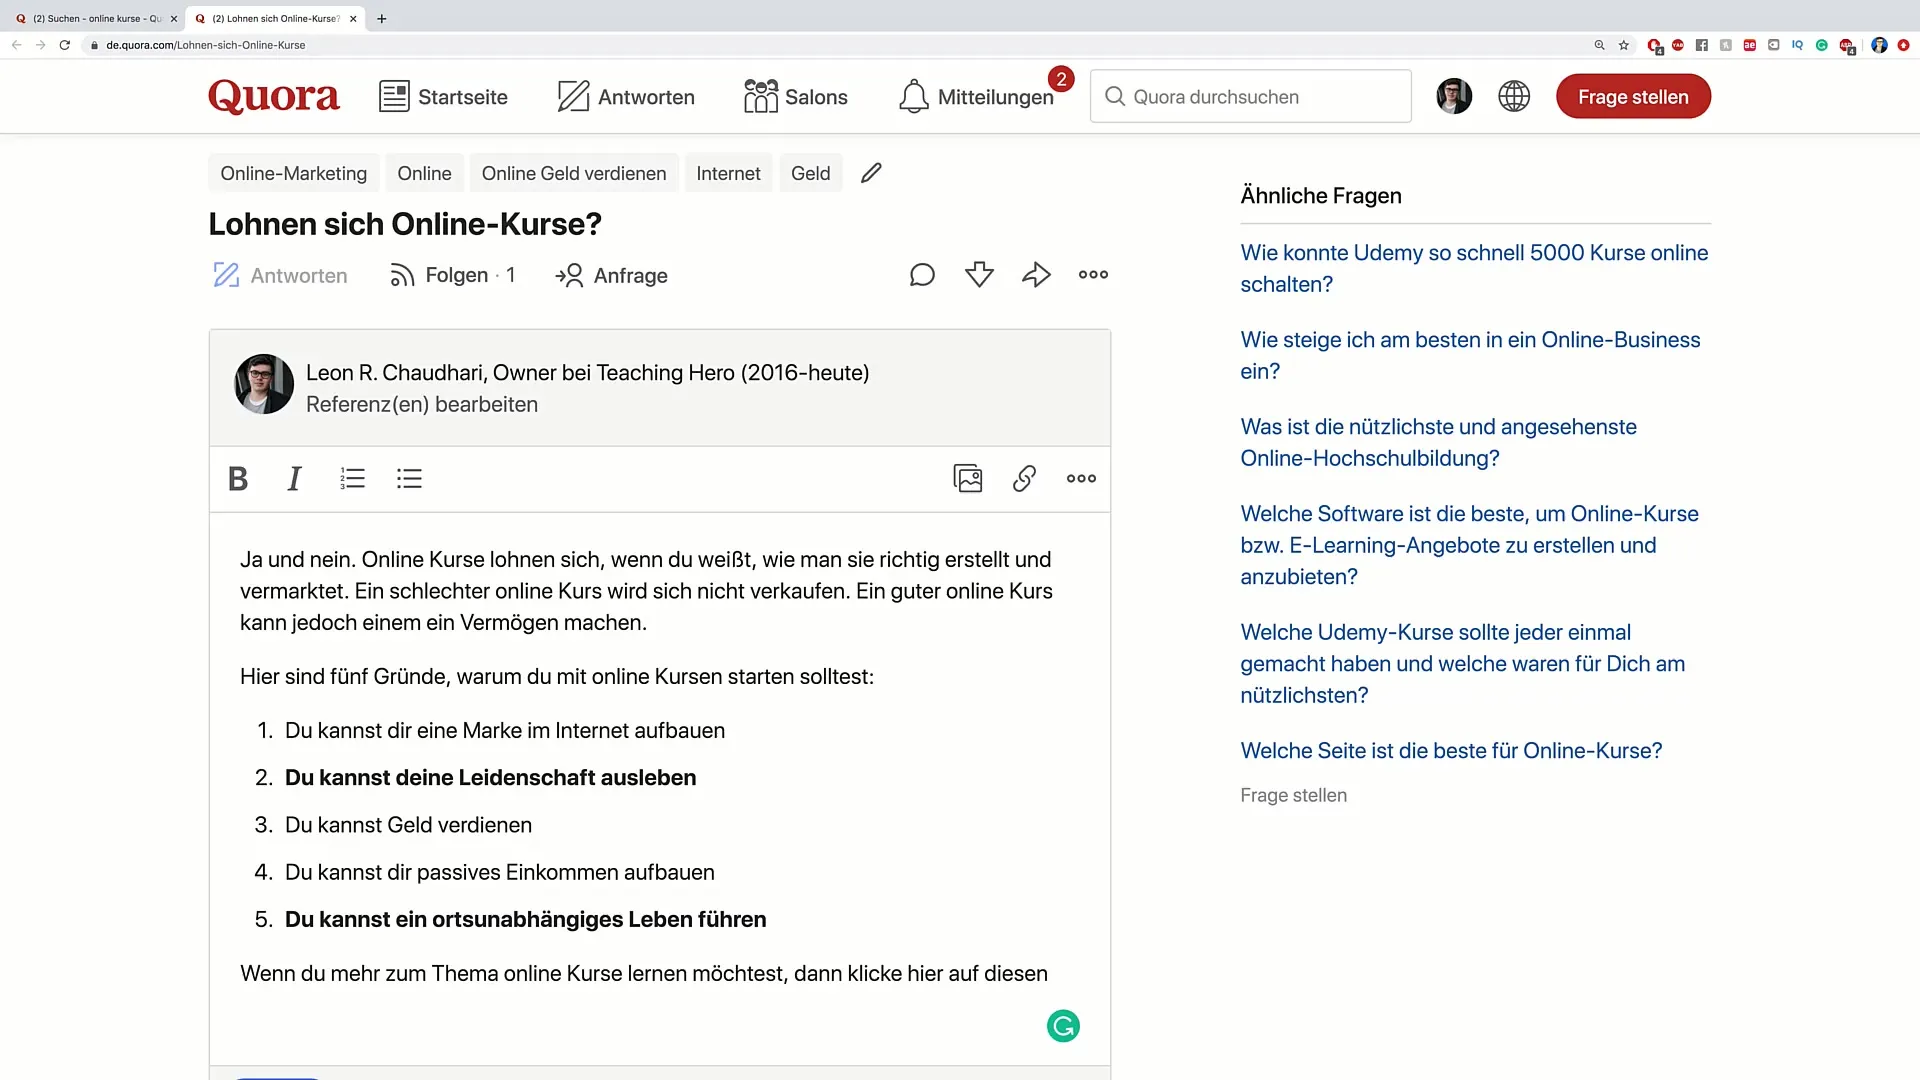Click the gray Frage stellen link in sidebar
The width and height of the screenshot is (1920, 1080).
[x=1293, y=795]
